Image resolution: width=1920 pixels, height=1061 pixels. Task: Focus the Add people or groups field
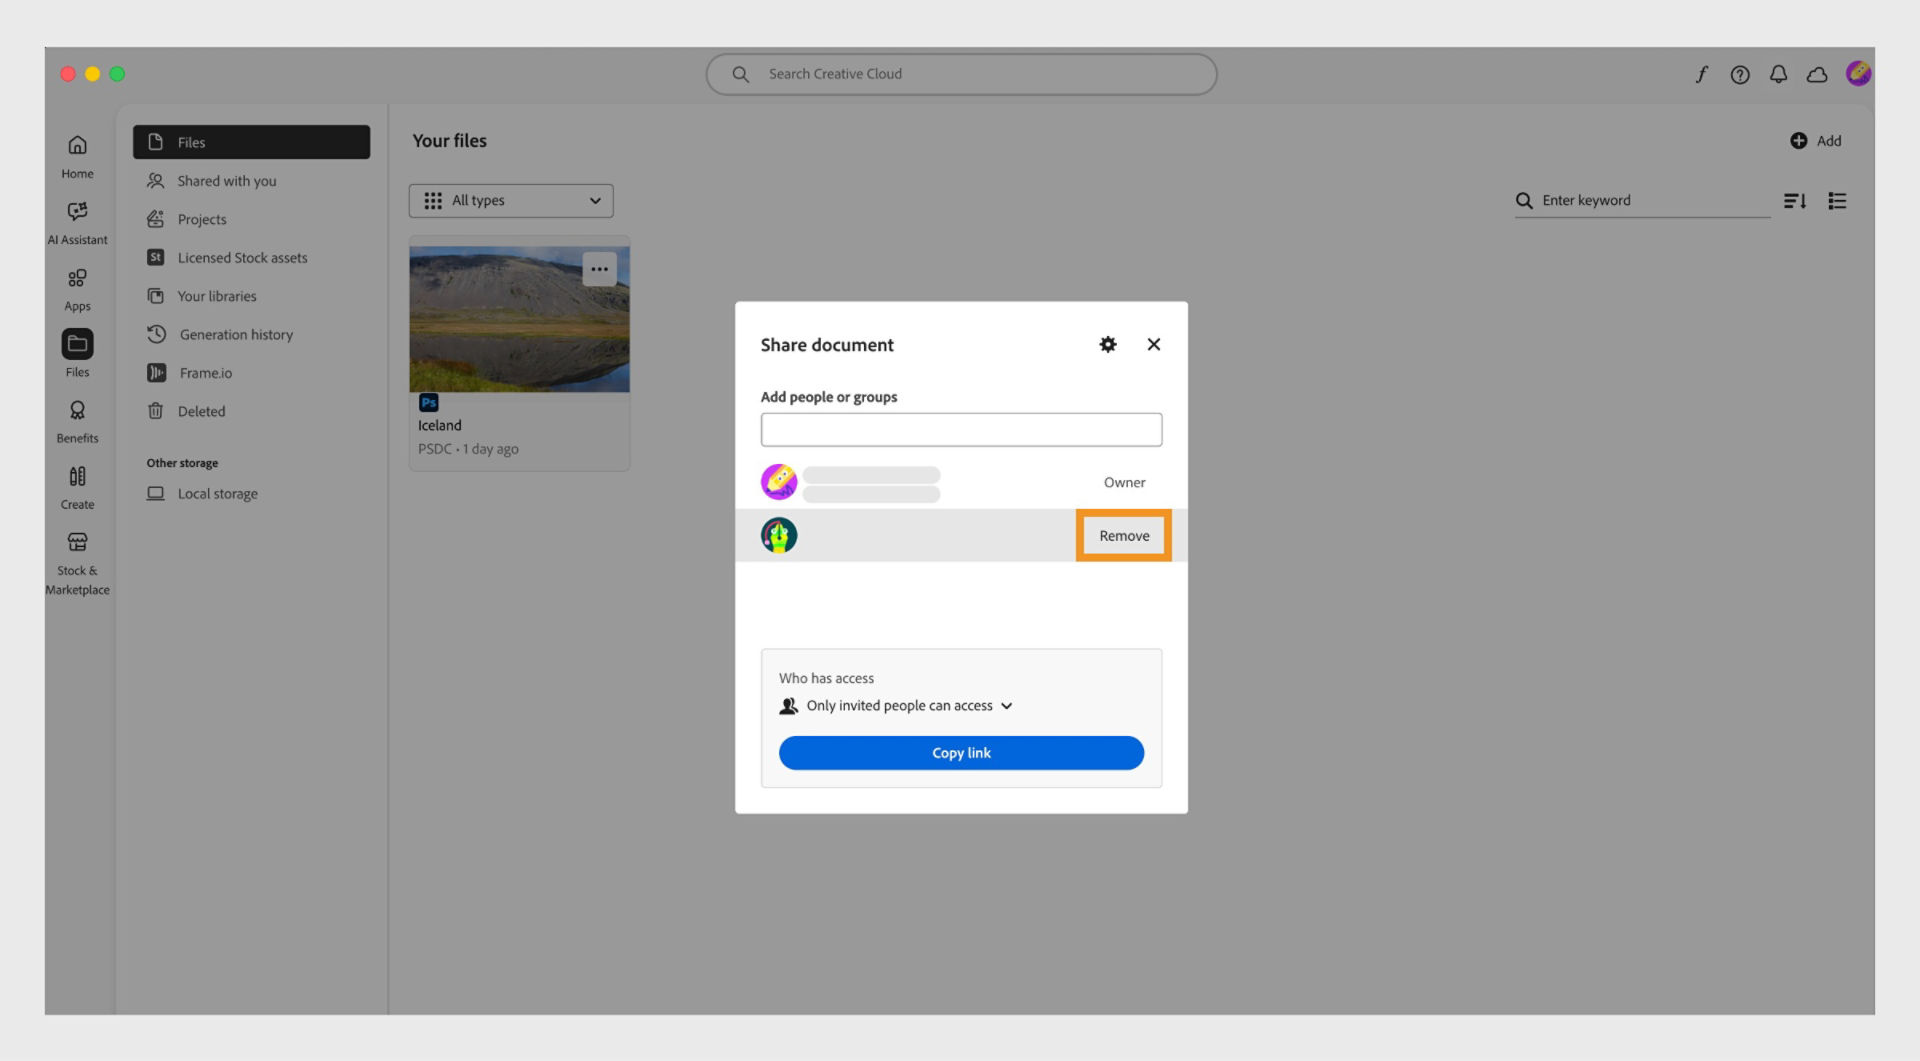coord(961,430)
